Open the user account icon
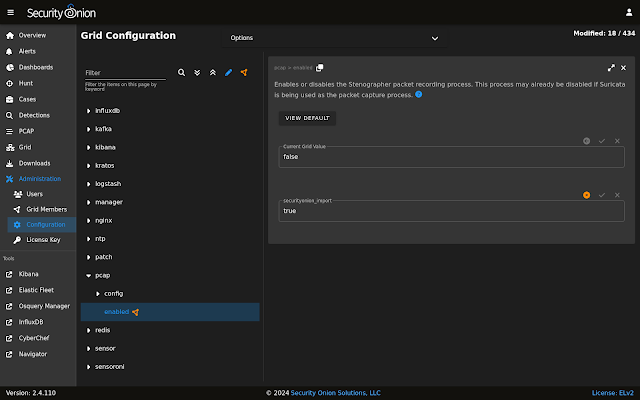The height and width of the screenshot is (400, 640). tap(629, 13)
